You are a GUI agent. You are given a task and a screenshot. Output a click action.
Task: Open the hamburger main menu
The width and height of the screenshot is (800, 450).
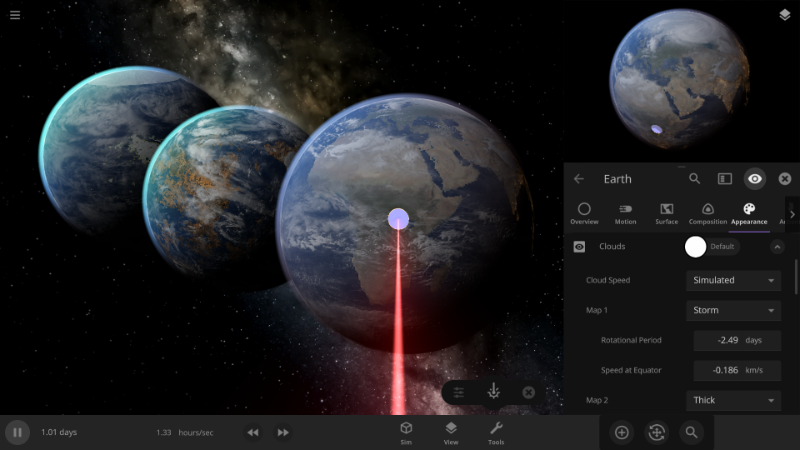click(15, 15)
